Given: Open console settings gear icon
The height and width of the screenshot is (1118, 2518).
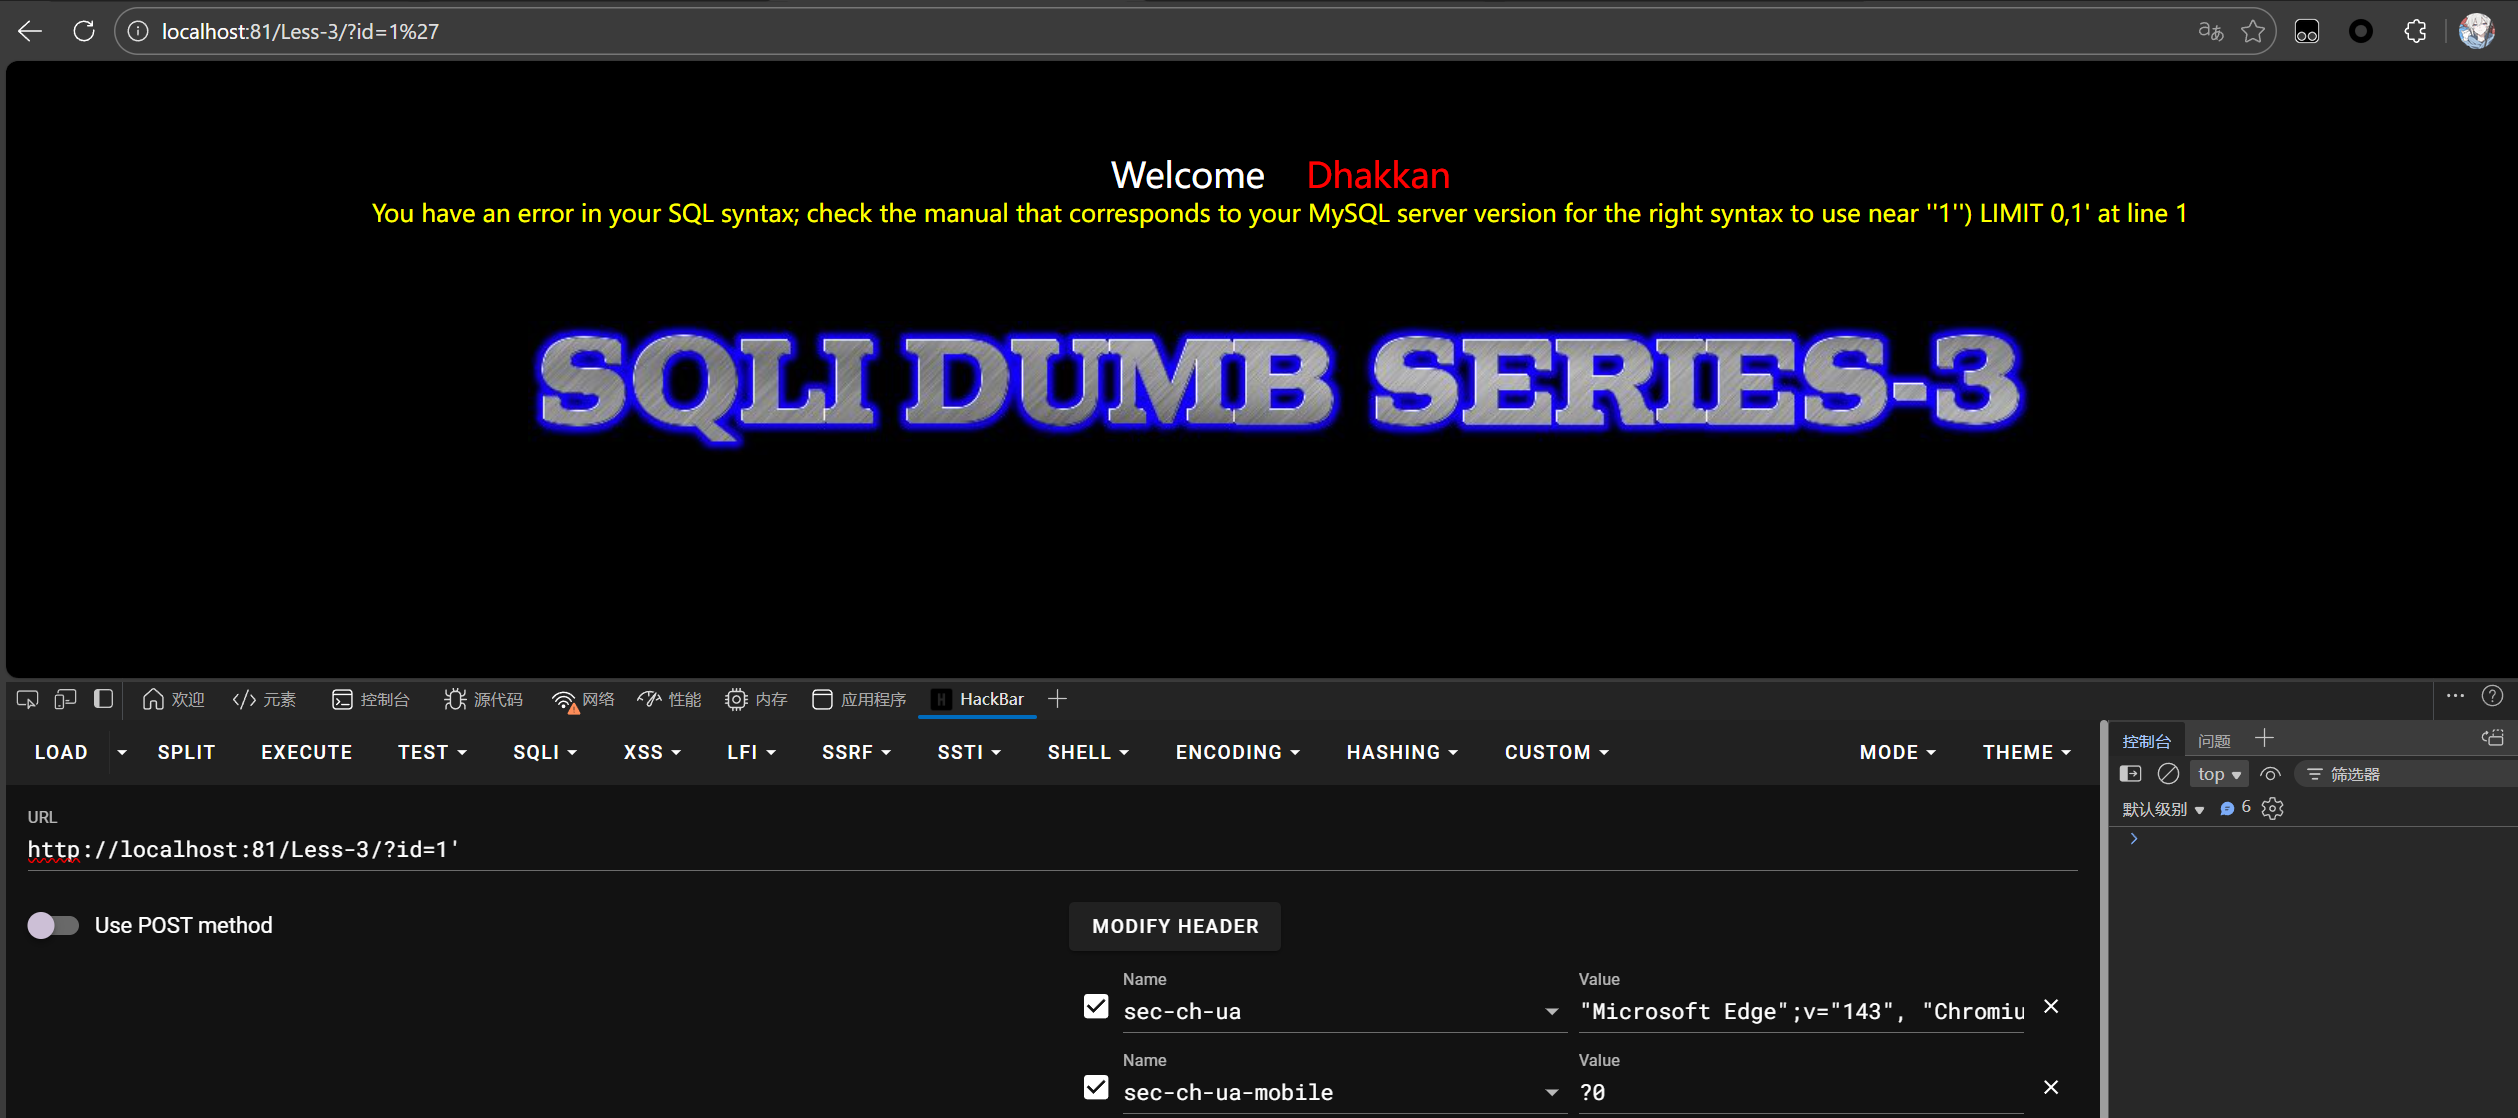Looking at the screenshot, I should click(x=2273, y=809).
